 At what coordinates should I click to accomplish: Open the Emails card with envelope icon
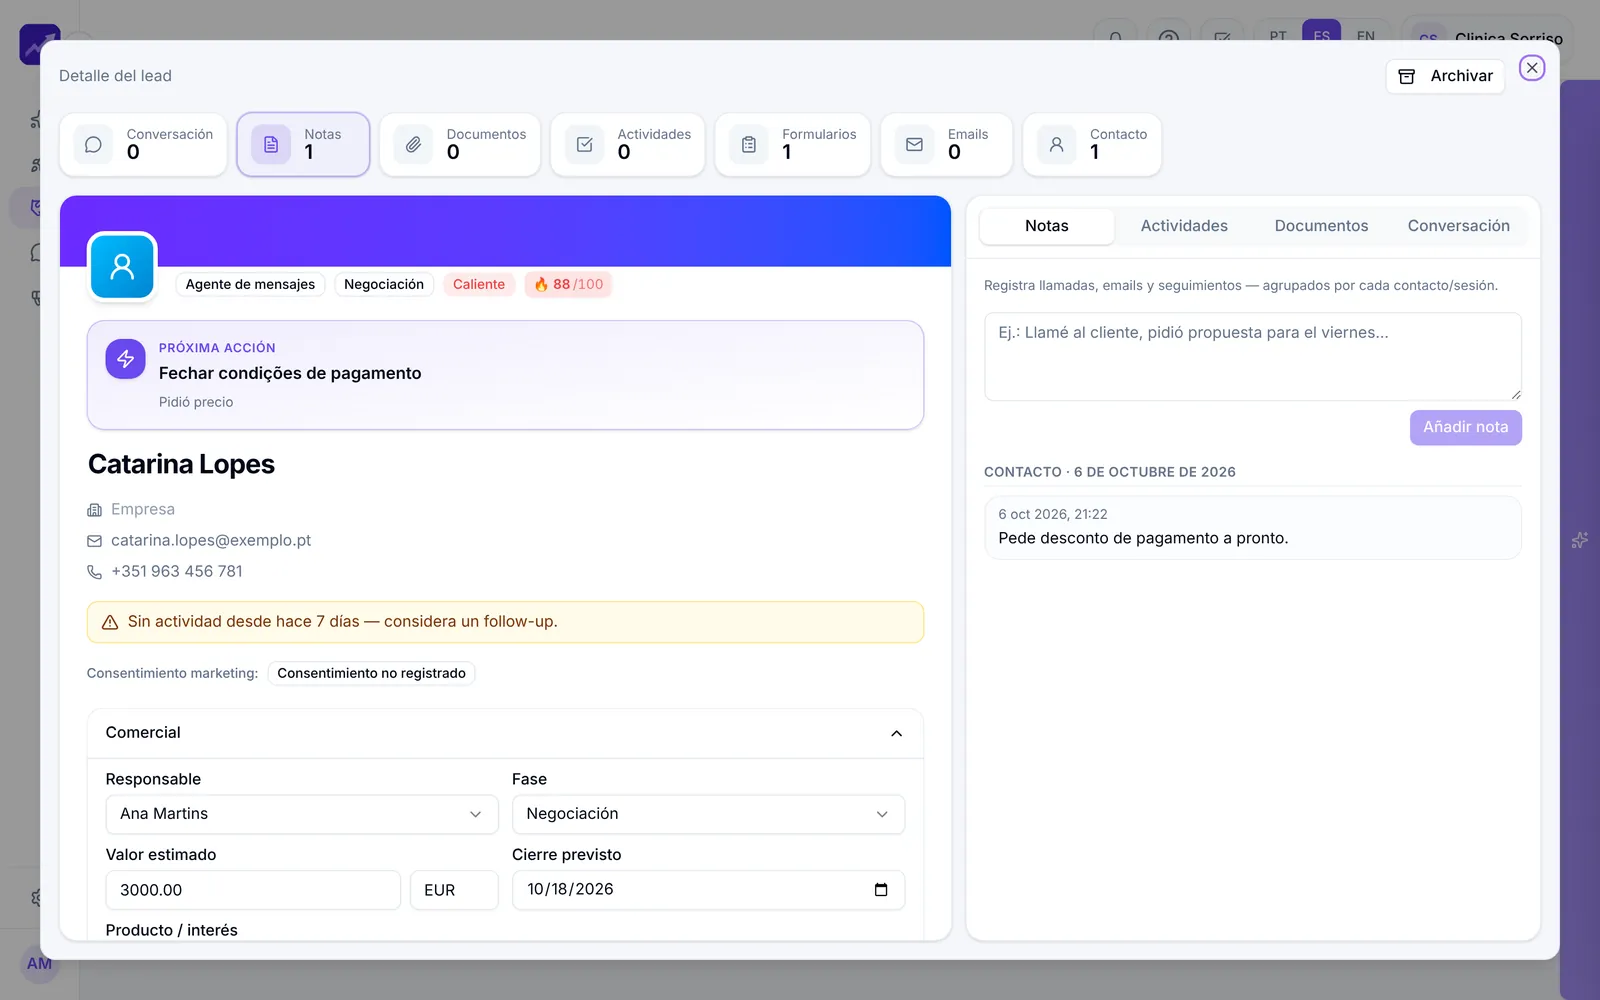point(947,145)
